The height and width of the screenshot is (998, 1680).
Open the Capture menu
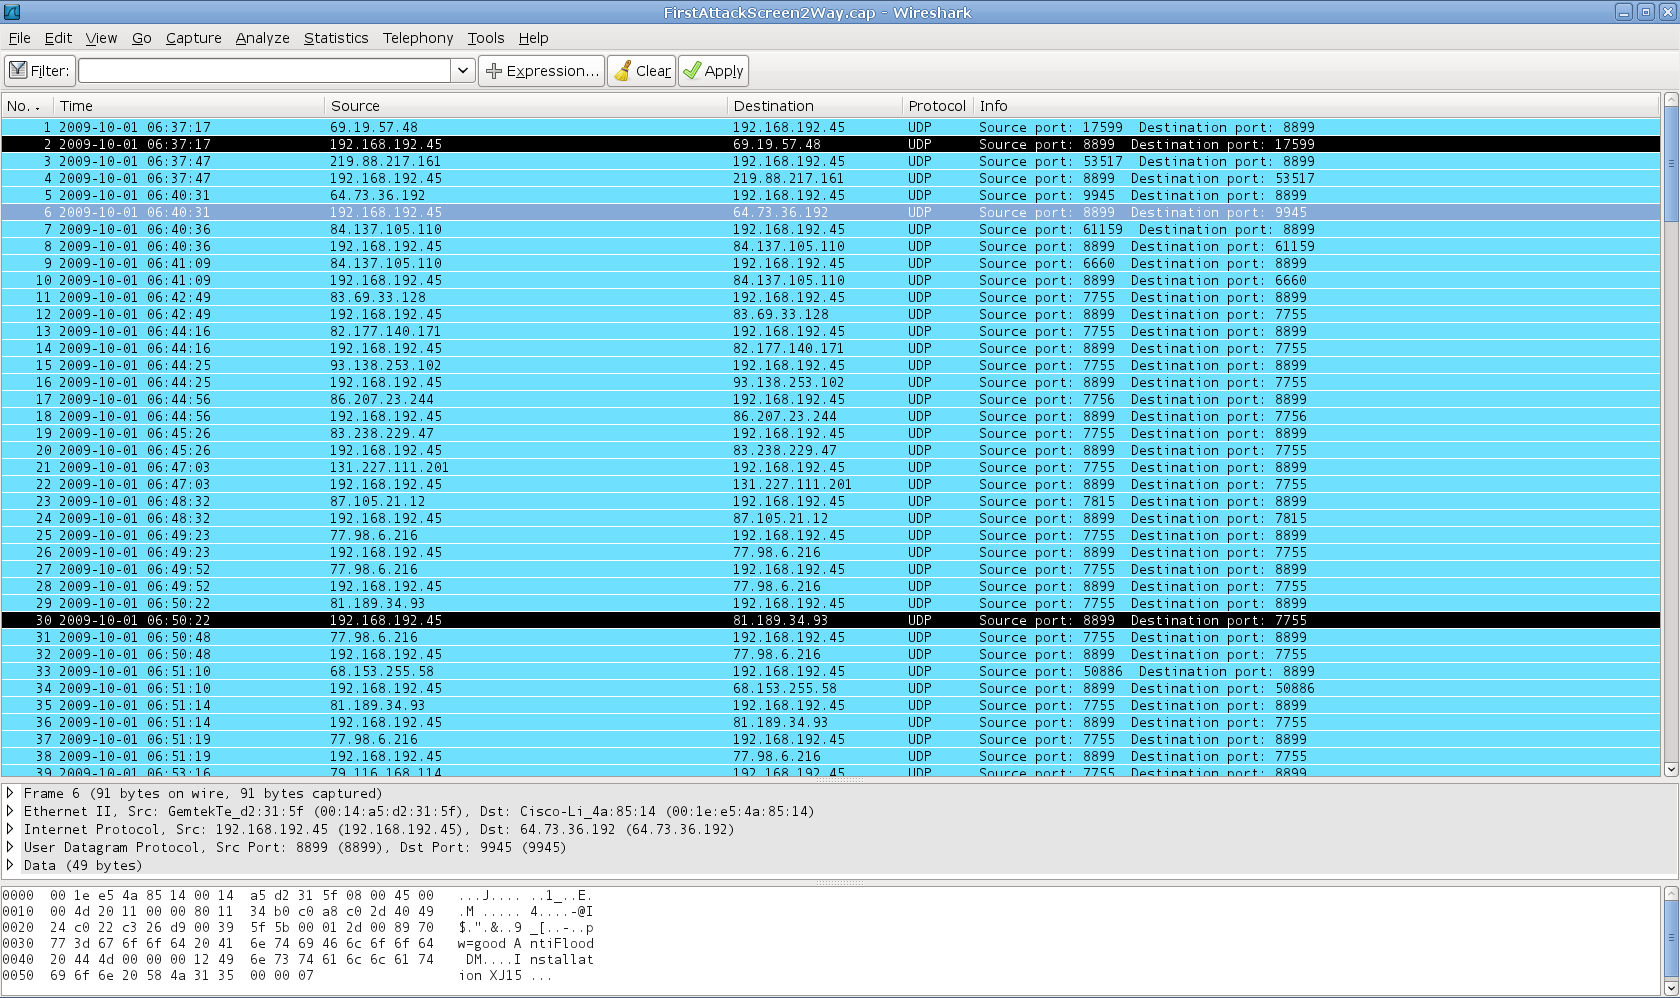coord(193,38)
